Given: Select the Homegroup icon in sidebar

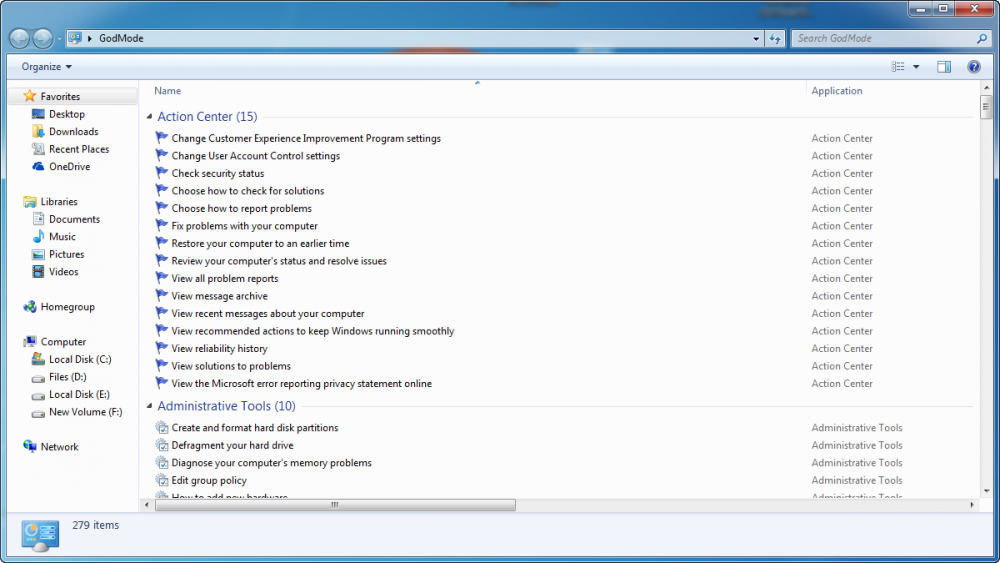Looking at the screenshot, I should coord(30,307).
